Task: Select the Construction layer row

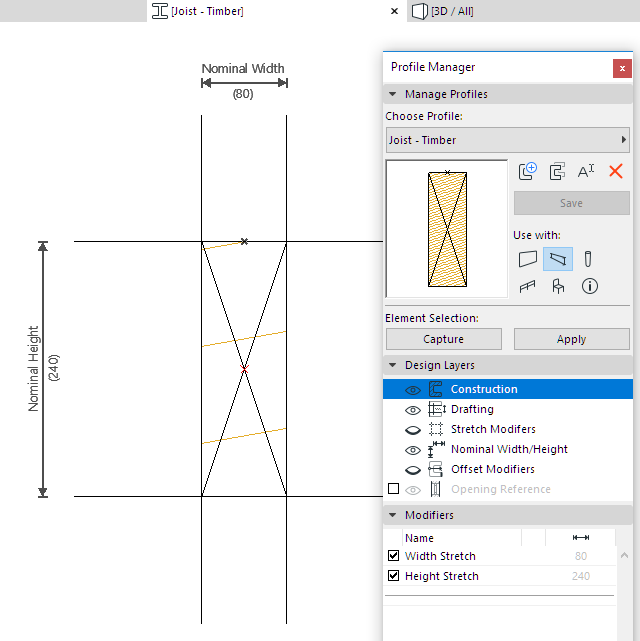Action: coord(508,389)
